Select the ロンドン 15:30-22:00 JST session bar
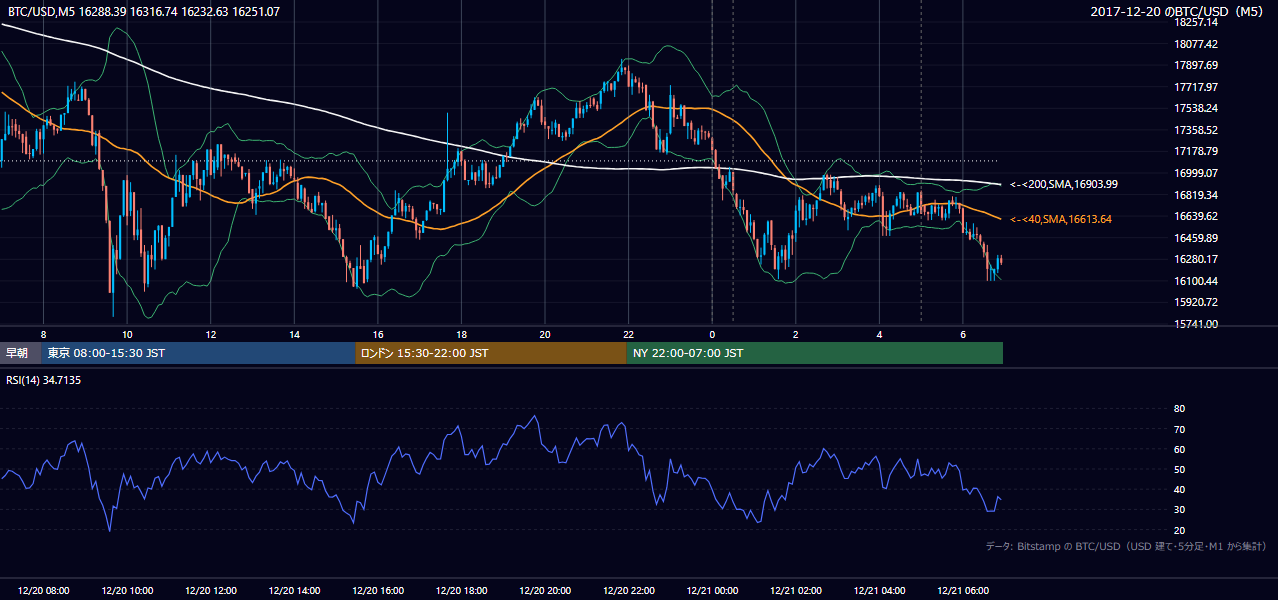 (x=491, y=353)
